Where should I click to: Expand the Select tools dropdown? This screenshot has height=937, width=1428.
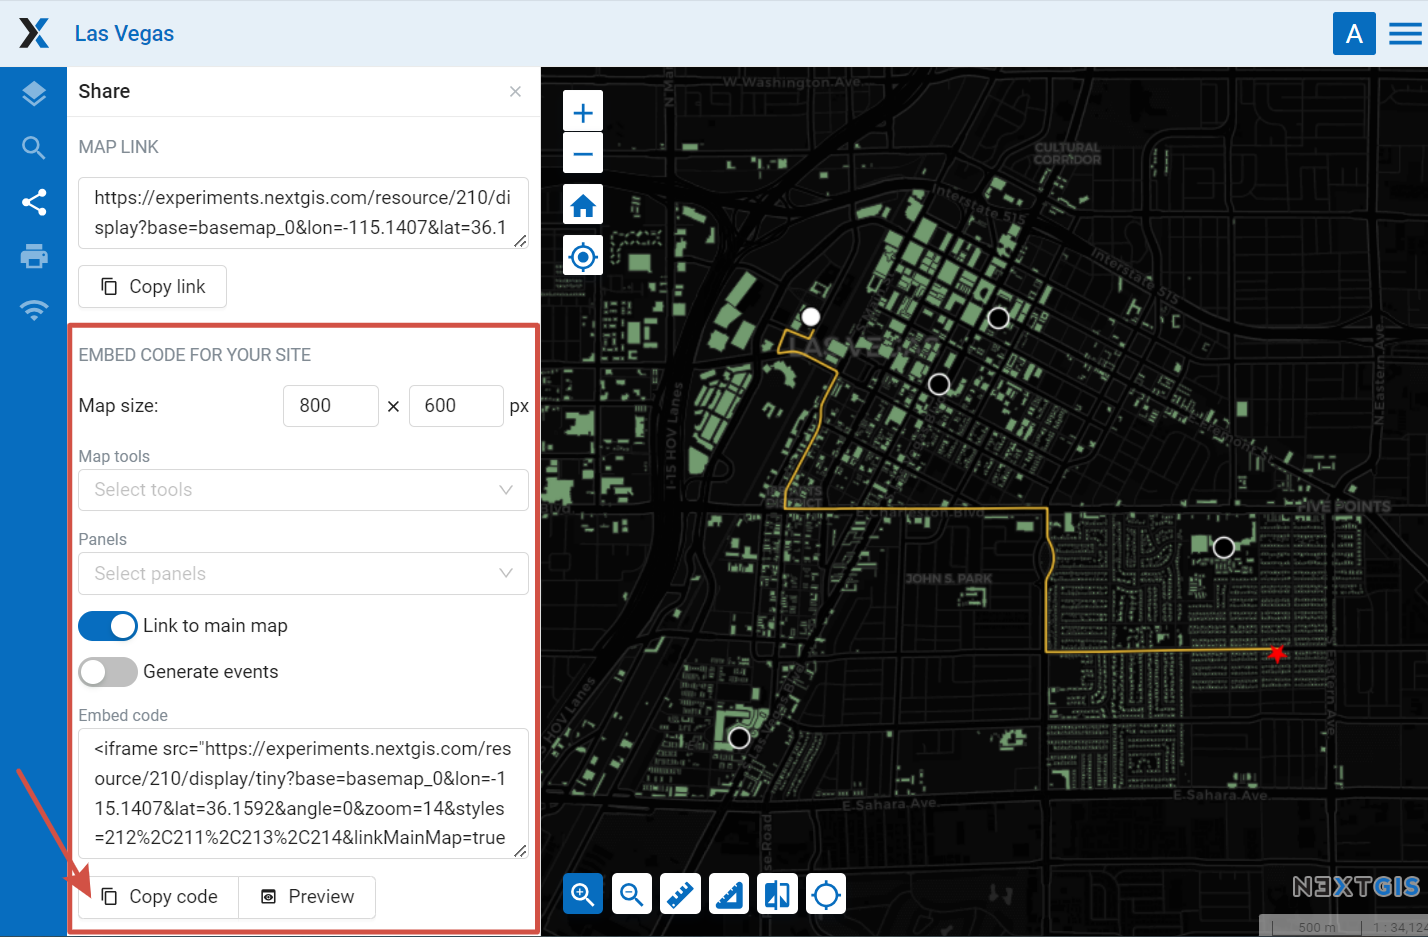303,490
